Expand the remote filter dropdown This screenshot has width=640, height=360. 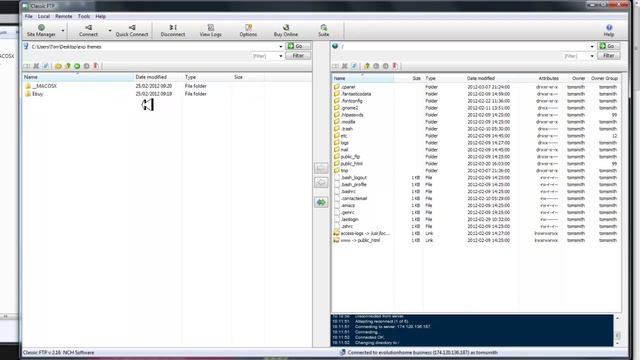pos(592,56)
